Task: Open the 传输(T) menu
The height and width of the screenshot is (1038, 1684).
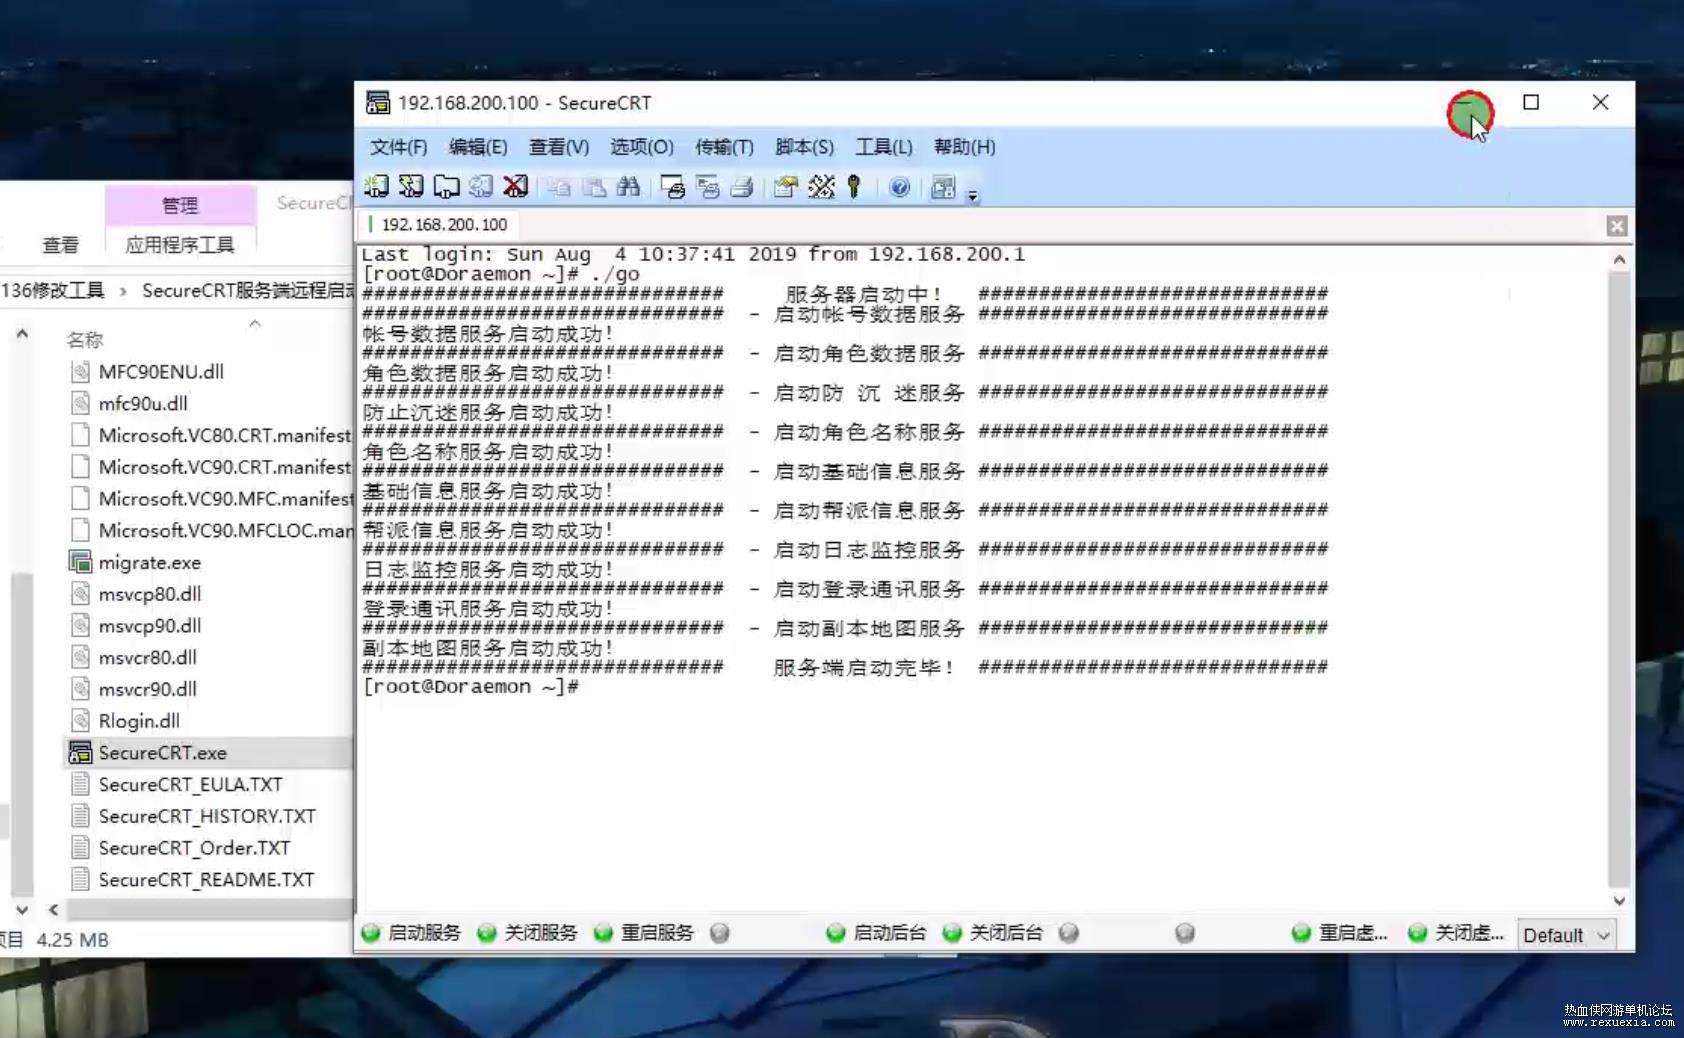Action: (724, 147)
